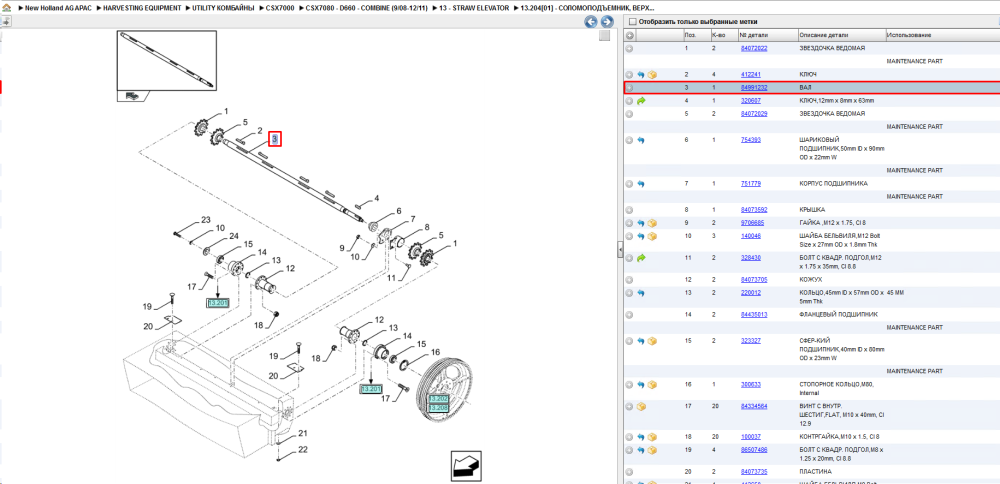1000x484 pixels.
Task: Enable 'Отобразить только выбранные метки' checkbox
Action: tap(632, 22)
